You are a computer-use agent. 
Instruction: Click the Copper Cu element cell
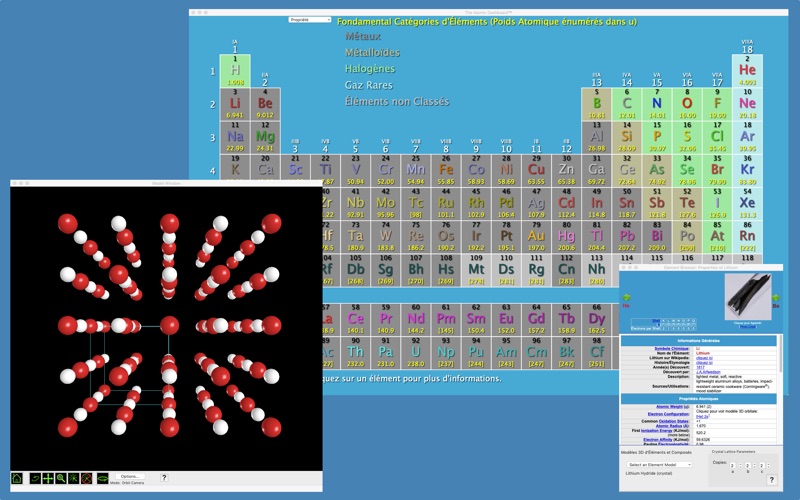[x=536, y=170]
